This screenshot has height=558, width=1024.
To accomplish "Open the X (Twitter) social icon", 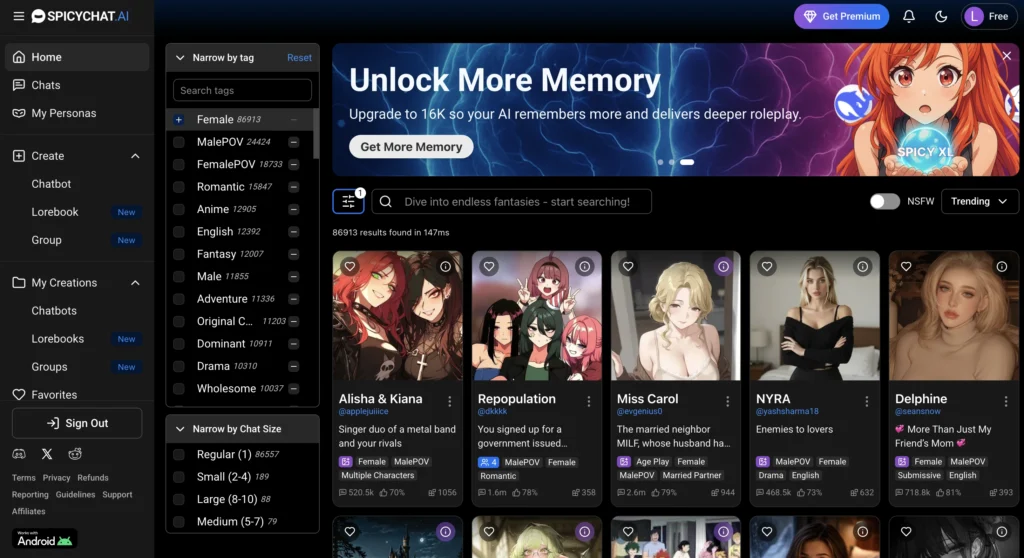I will 47,454.
